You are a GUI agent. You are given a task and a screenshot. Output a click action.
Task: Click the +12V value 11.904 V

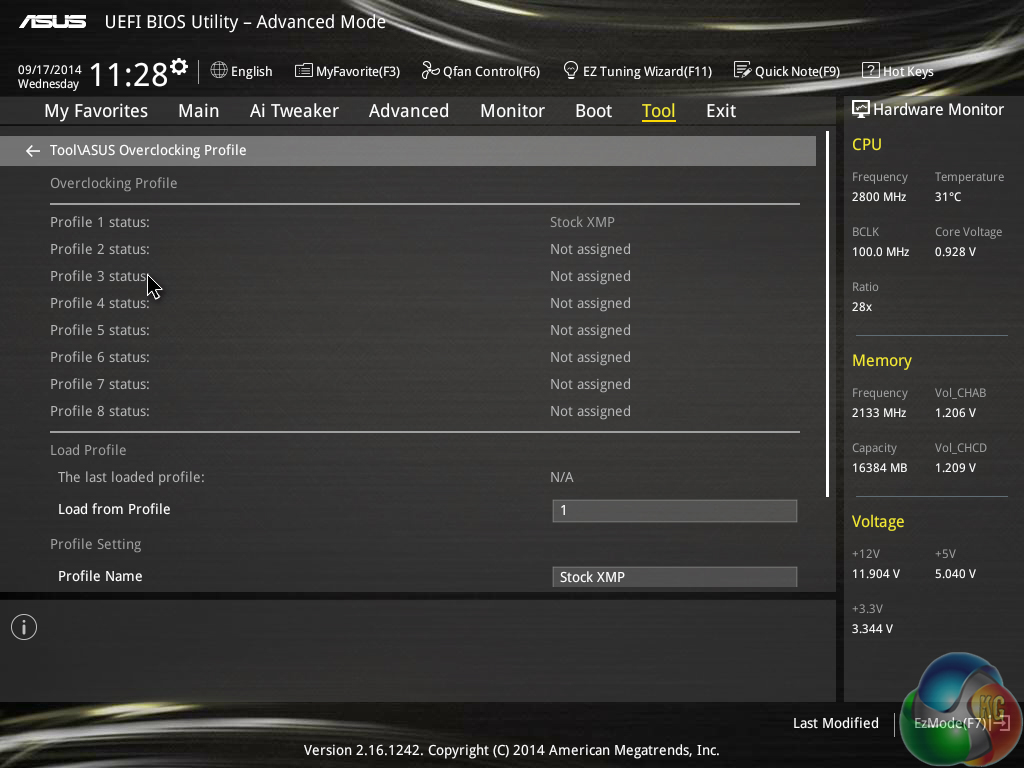coord(876,573)
